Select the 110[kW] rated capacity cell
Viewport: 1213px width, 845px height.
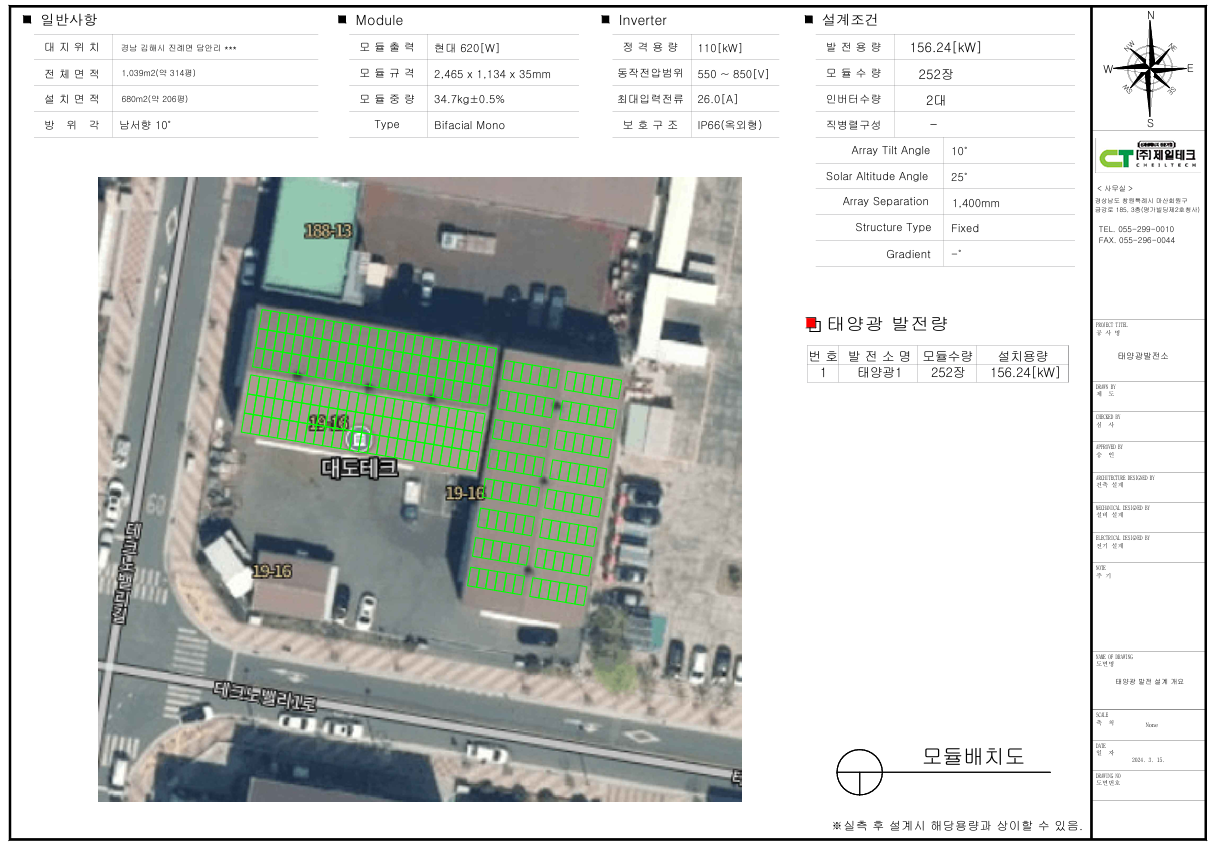tap(719, 48)
